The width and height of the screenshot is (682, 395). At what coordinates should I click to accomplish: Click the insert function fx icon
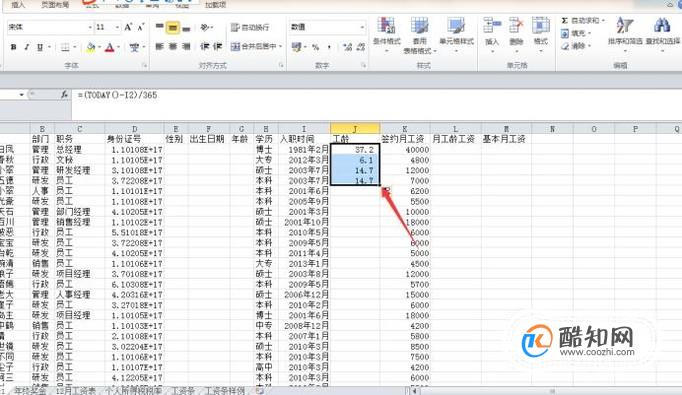(x=64, y=94)
